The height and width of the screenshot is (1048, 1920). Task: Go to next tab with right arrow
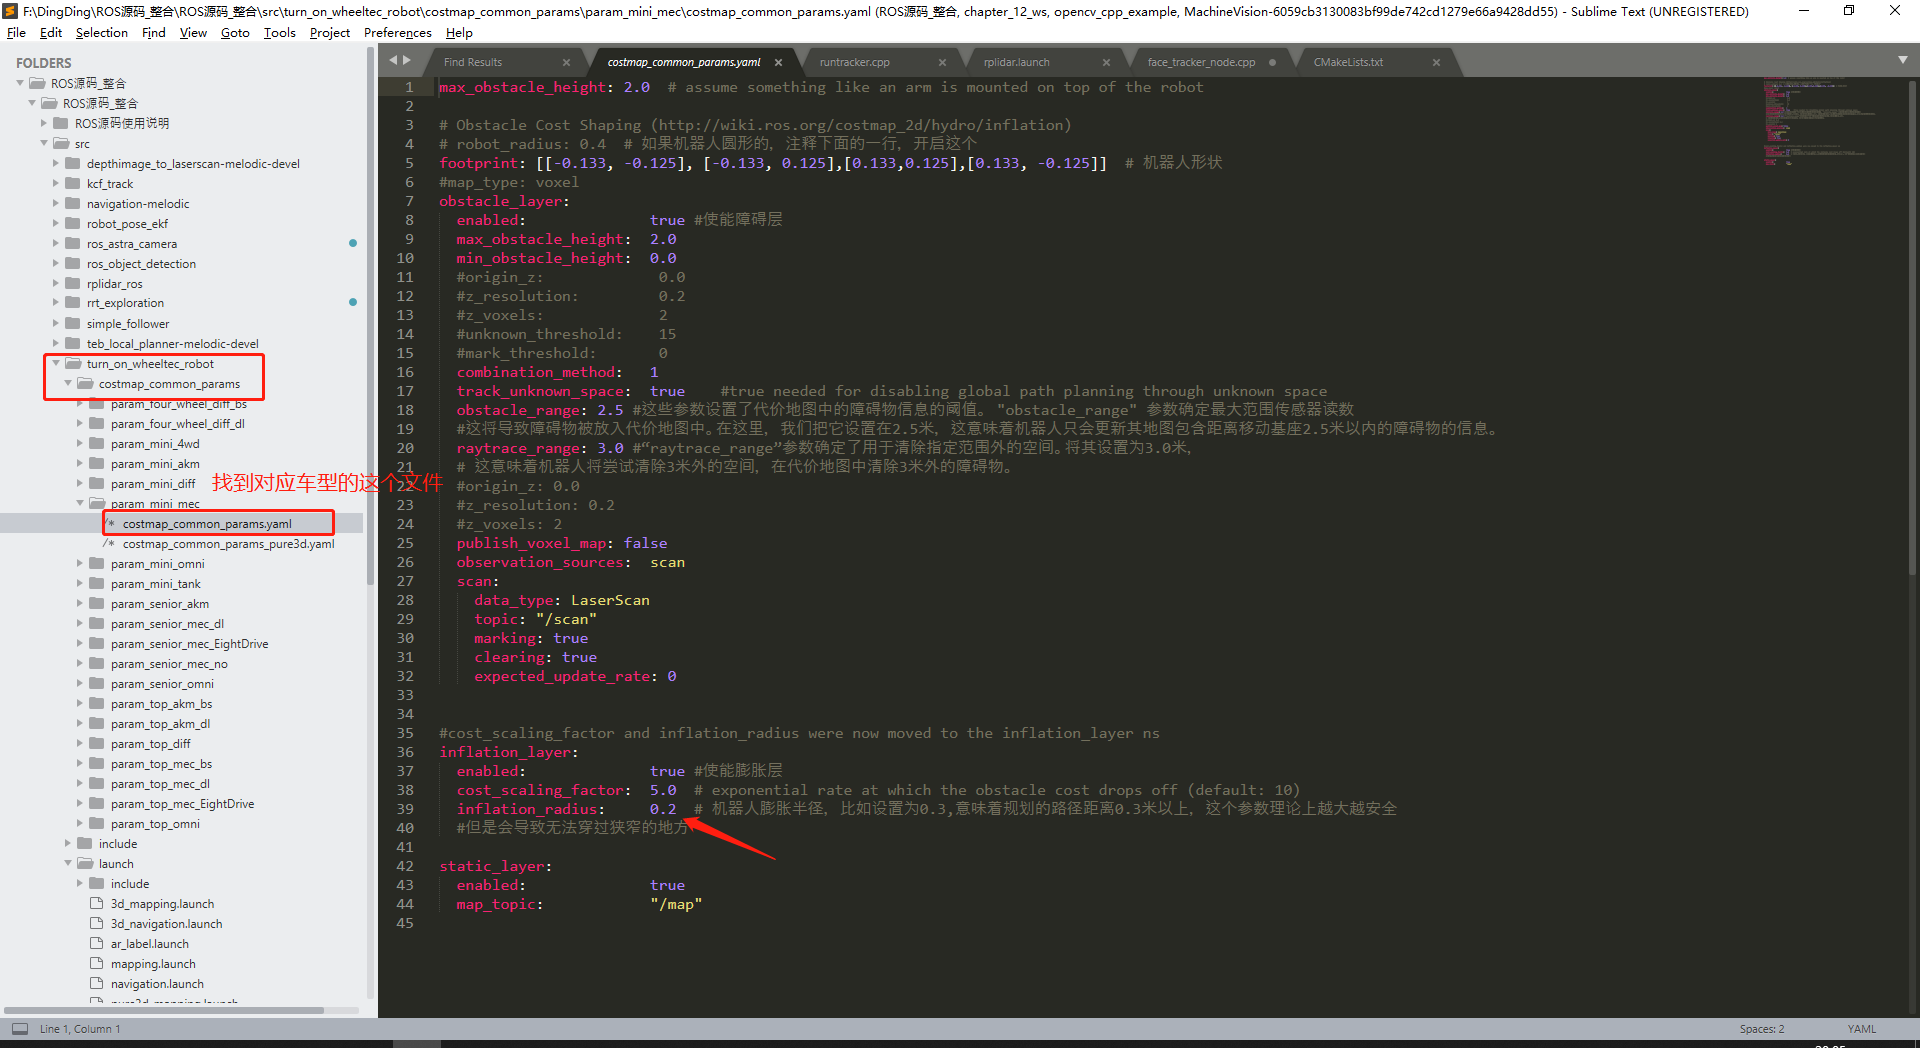coord(406,61)
